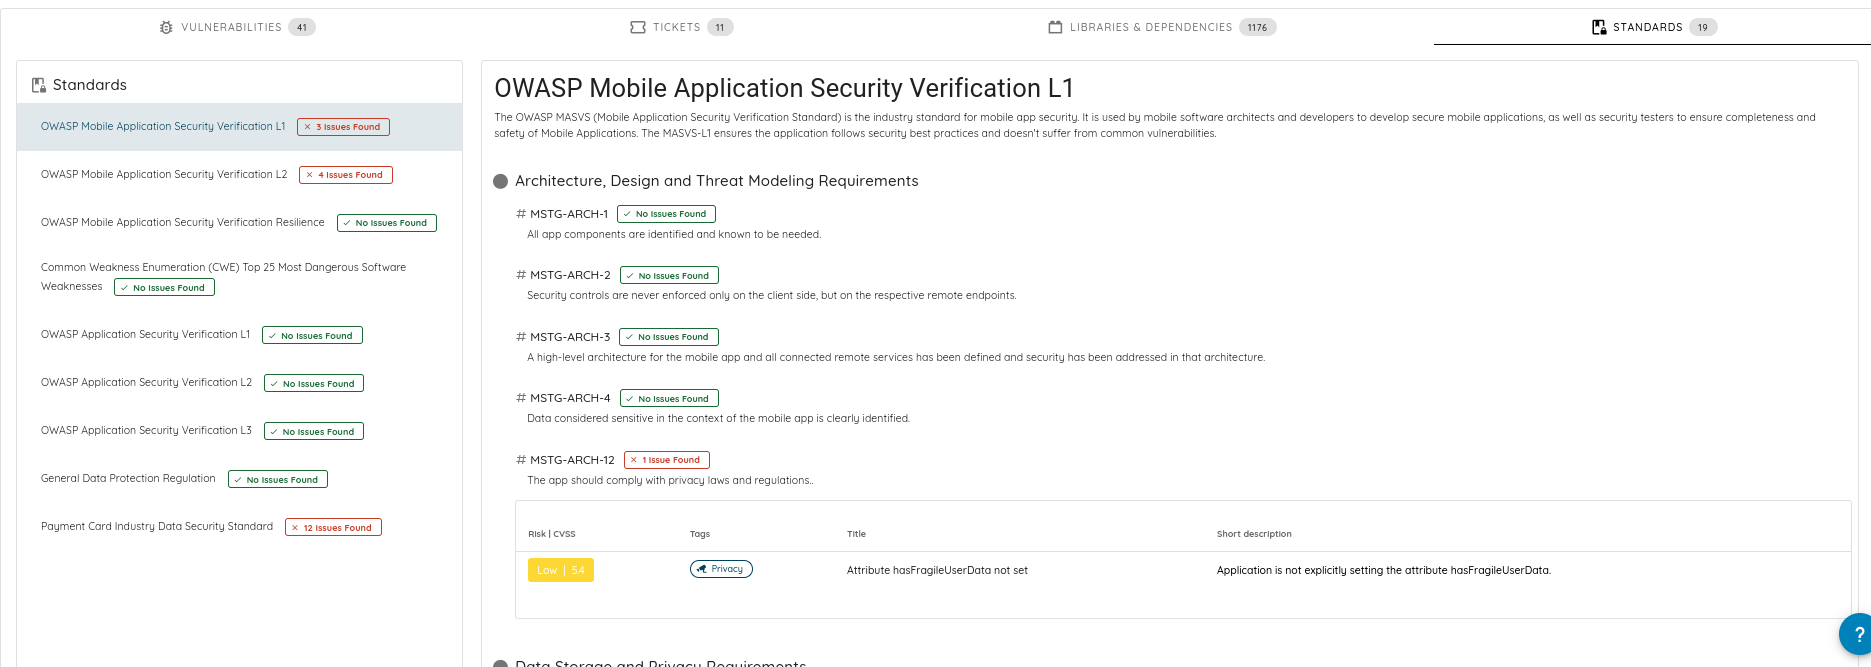Viewport: 1871px width, 667px height.
Task: Select OWASP Application Security Verification L3
Action: click(x=146, y=430)
